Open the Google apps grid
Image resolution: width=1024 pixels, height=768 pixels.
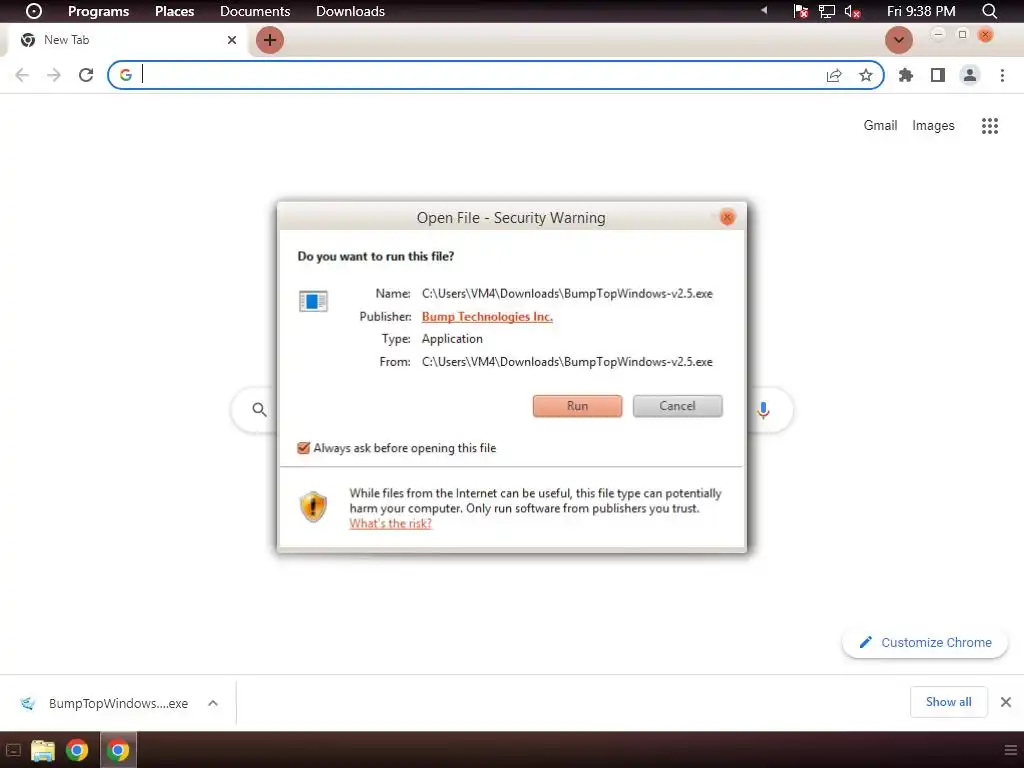[990, 126]
